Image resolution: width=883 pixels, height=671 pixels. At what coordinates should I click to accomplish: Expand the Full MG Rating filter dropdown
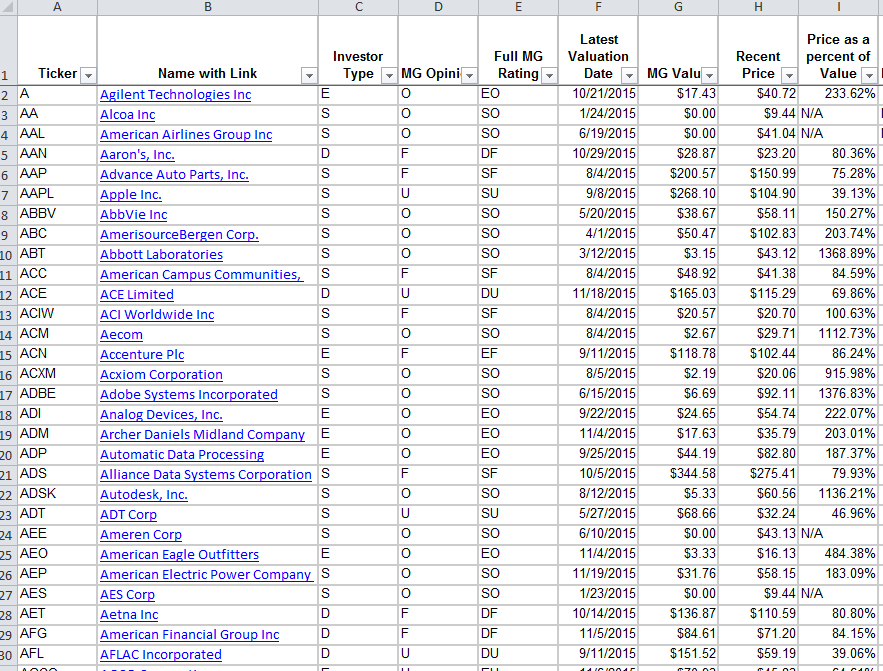[549, 75]
